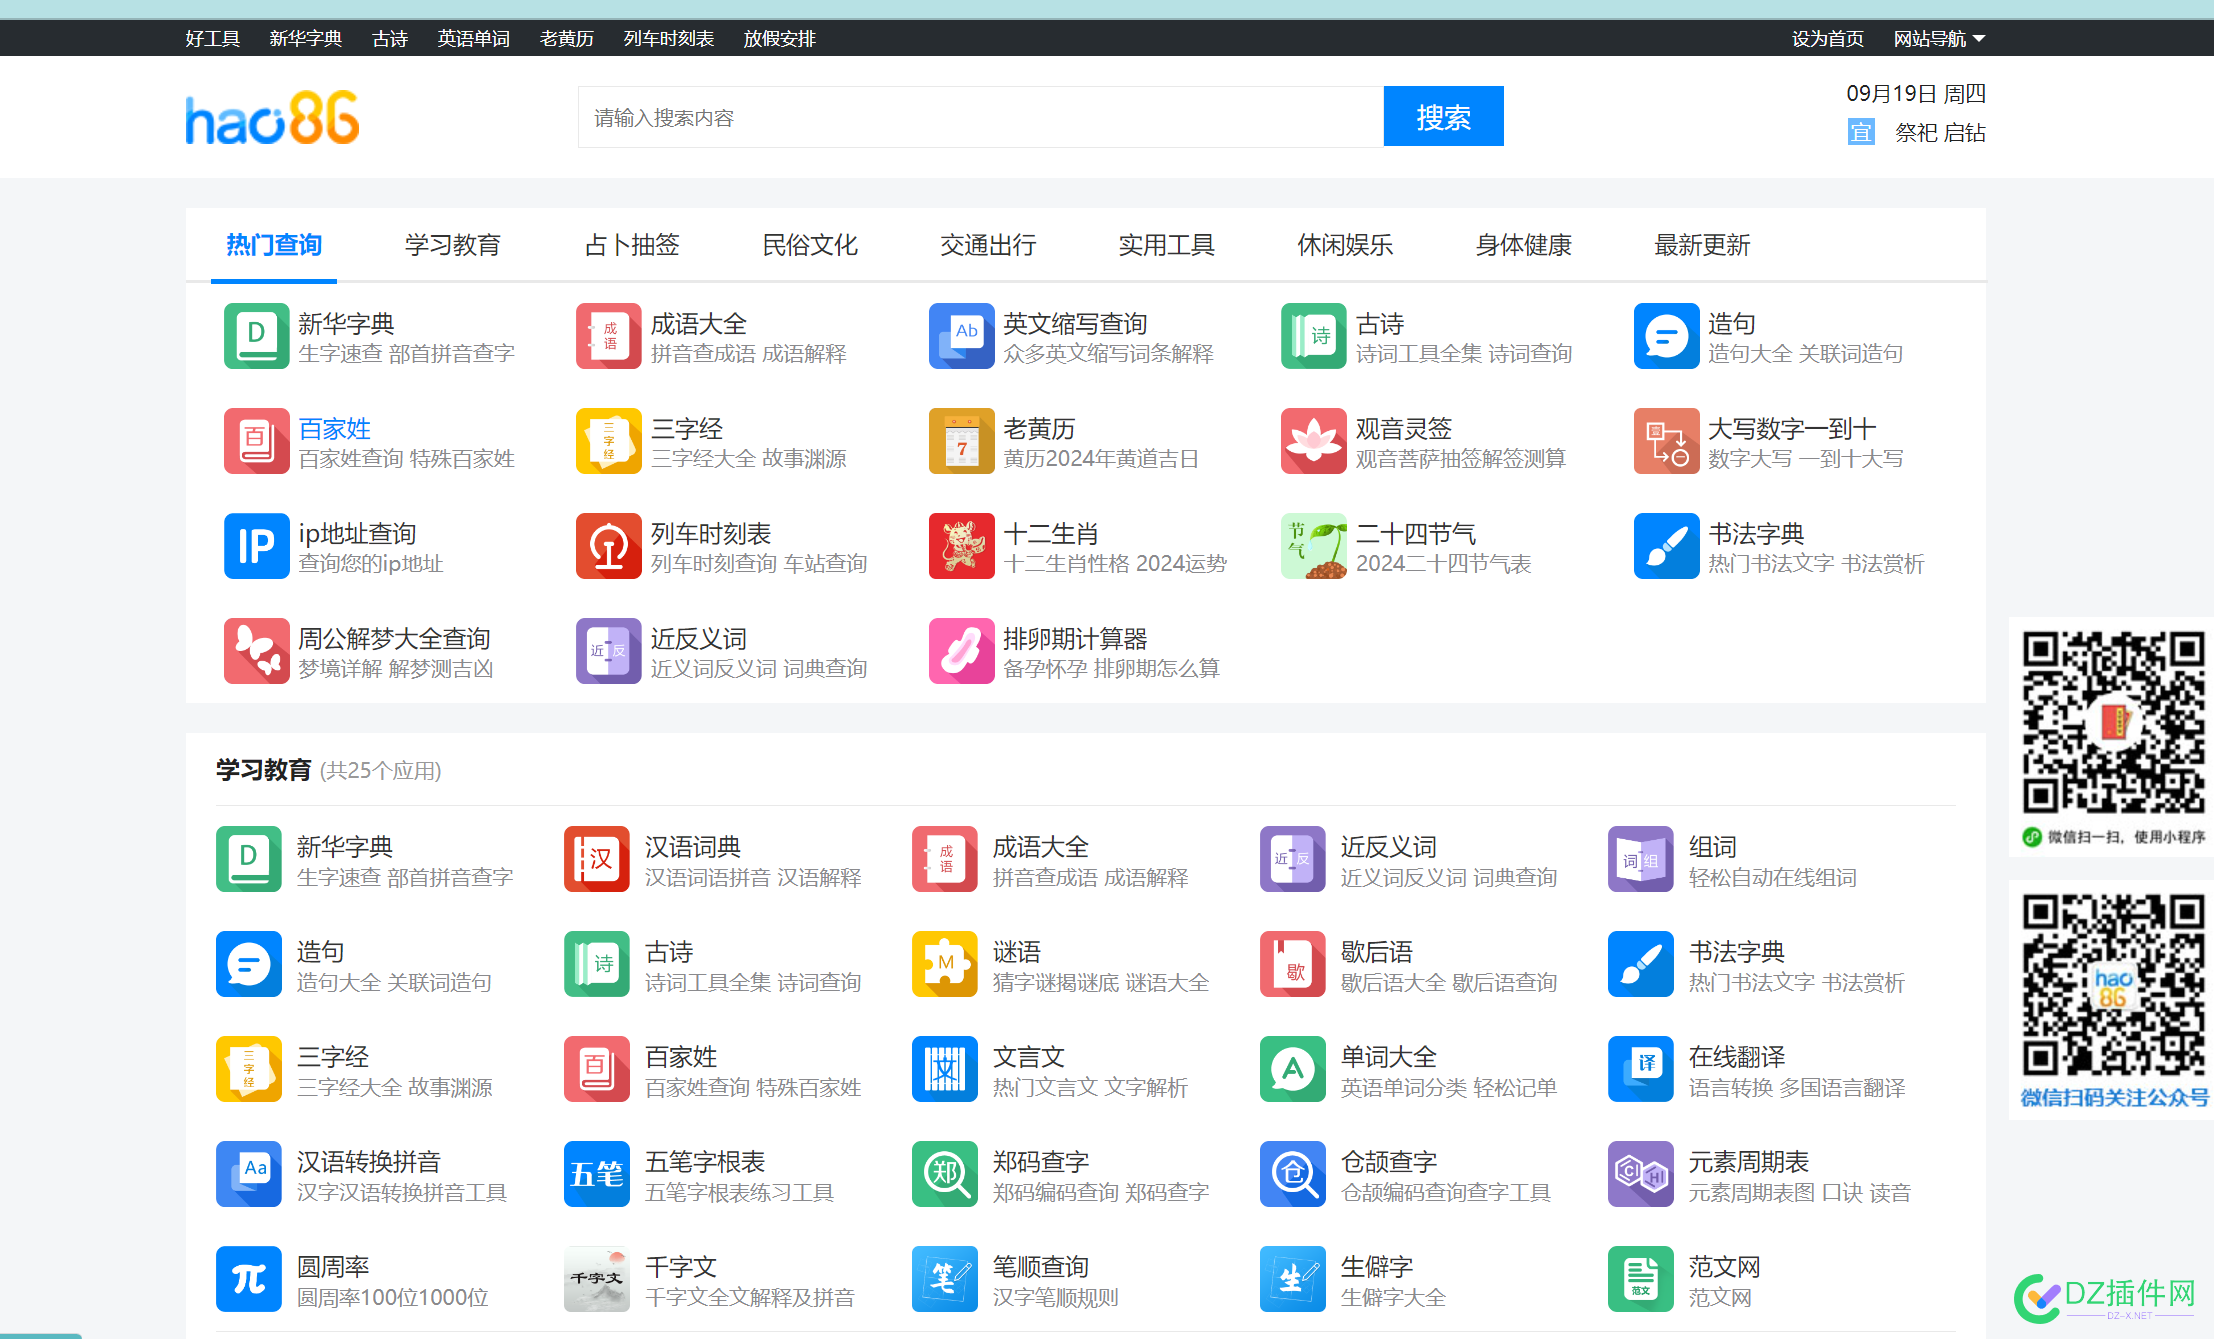
Task: Open the 圆周率 pi icon
Action: pos(249,1279)
